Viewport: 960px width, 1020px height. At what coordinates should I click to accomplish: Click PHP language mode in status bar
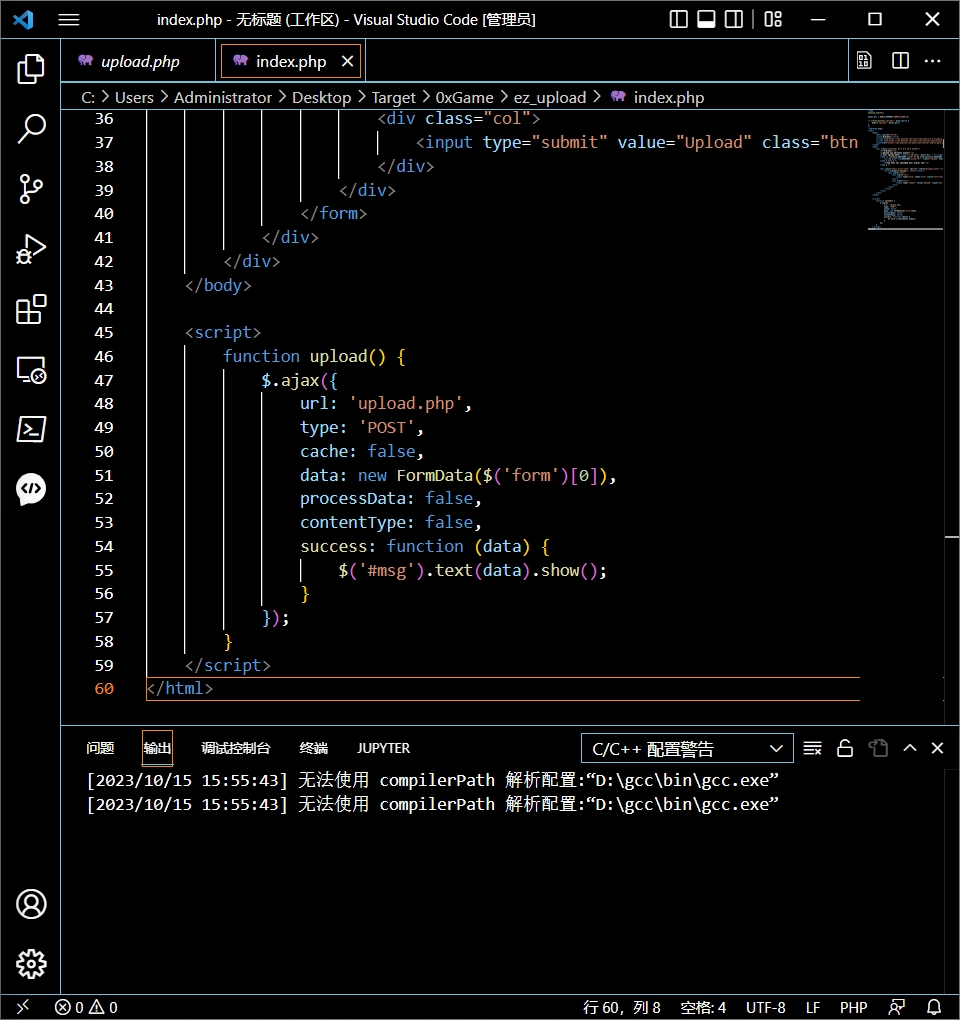coord(853,1007)
